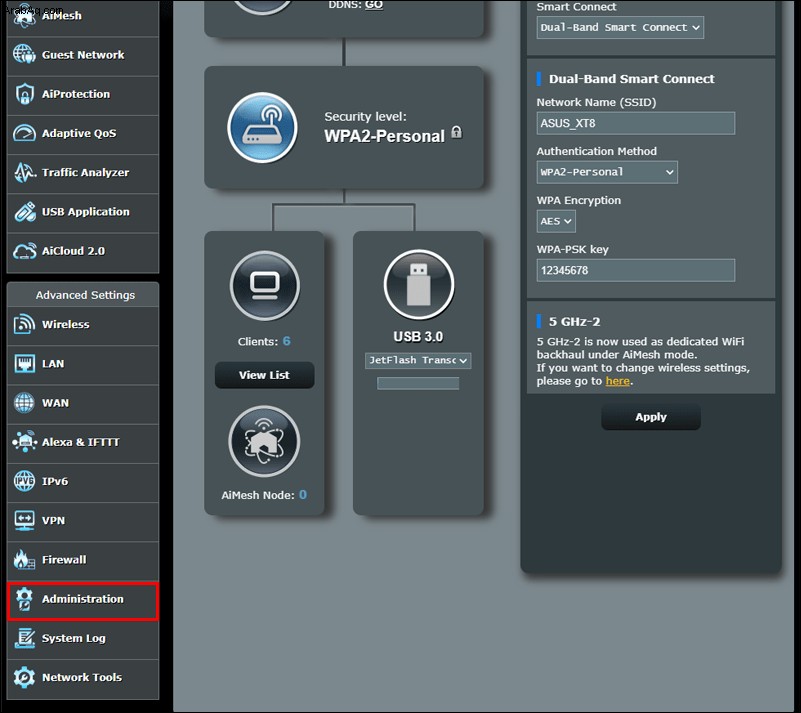This screenshot has height=713, width=801.
Task: Click the Administration gear icon
Action: (x=24, y=599)
